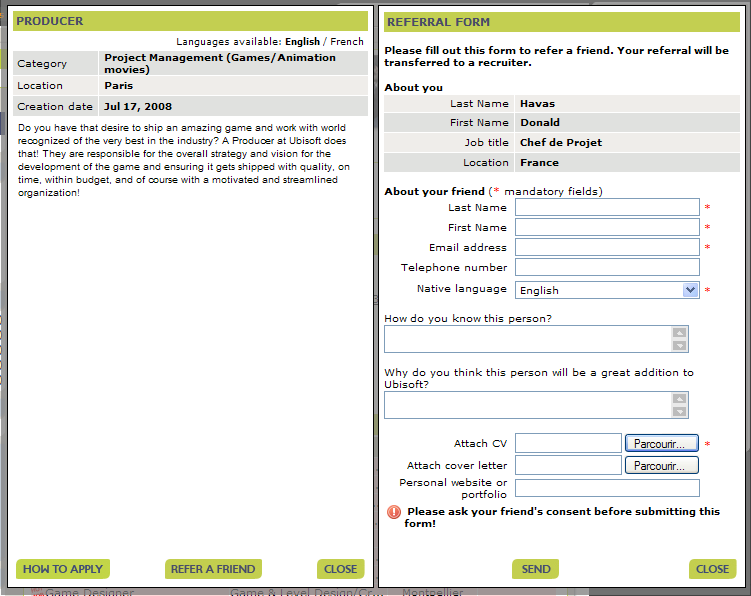Click the 'Jul 17, 2008' creation date
This screenshot has width=751, height=596.
point(138,106)
